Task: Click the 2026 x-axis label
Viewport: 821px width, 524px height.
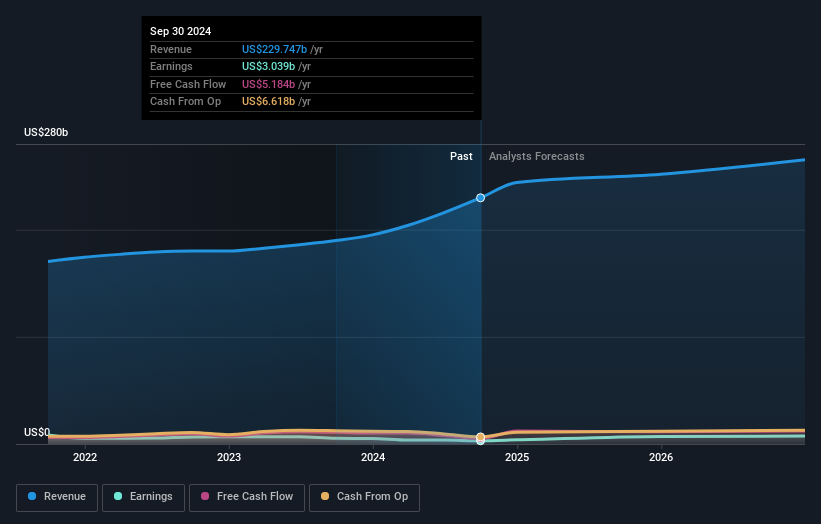Action: click(x=661, y=457)
